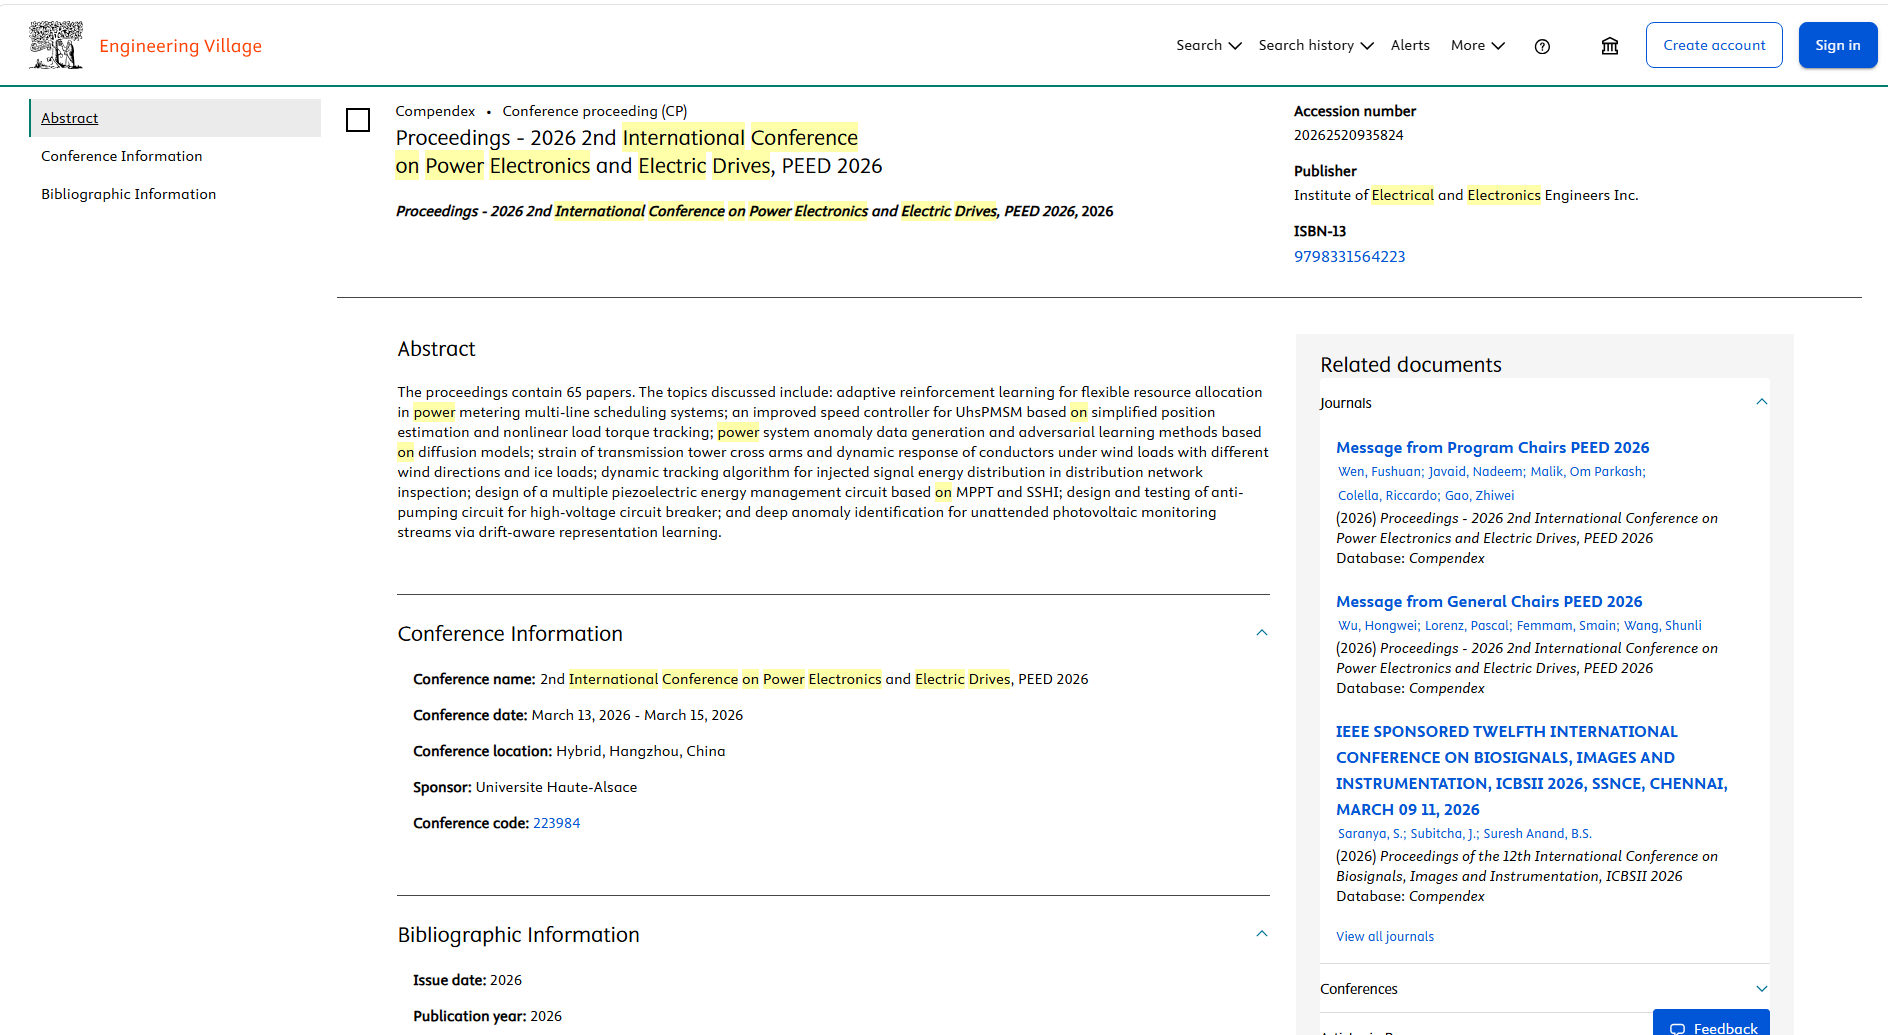Open the help question mark icon
Viewport: 1888px width, 1035px height.
pos(1542,46)
